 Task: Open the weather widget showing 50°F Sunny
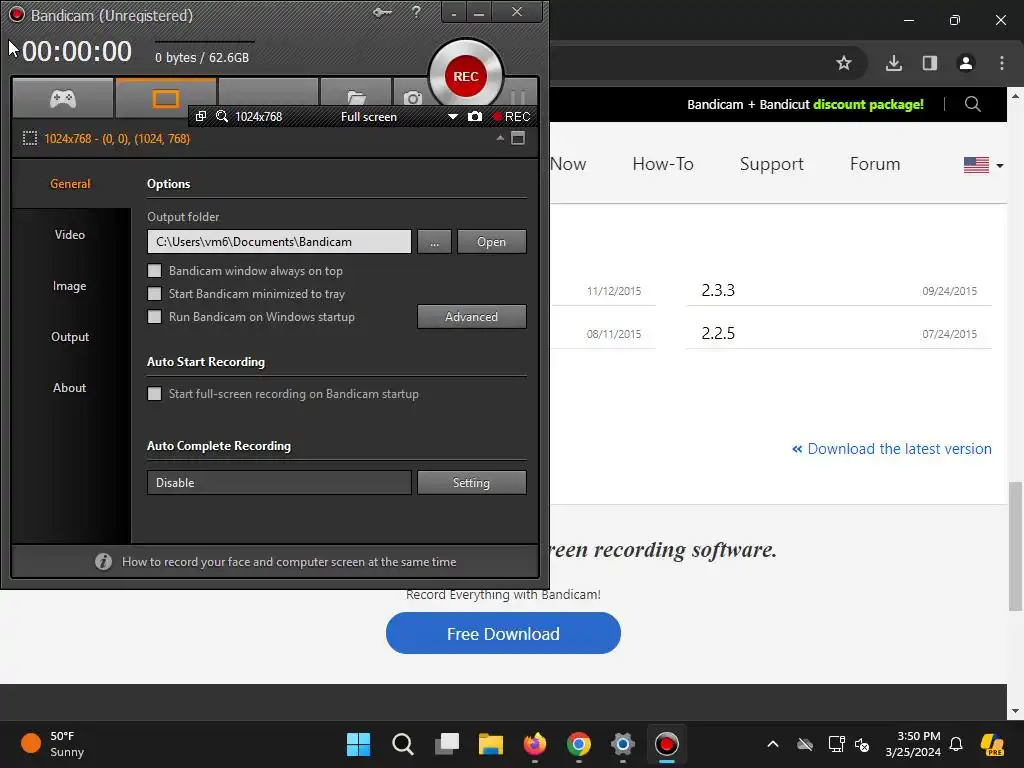[x=52, y=744]
